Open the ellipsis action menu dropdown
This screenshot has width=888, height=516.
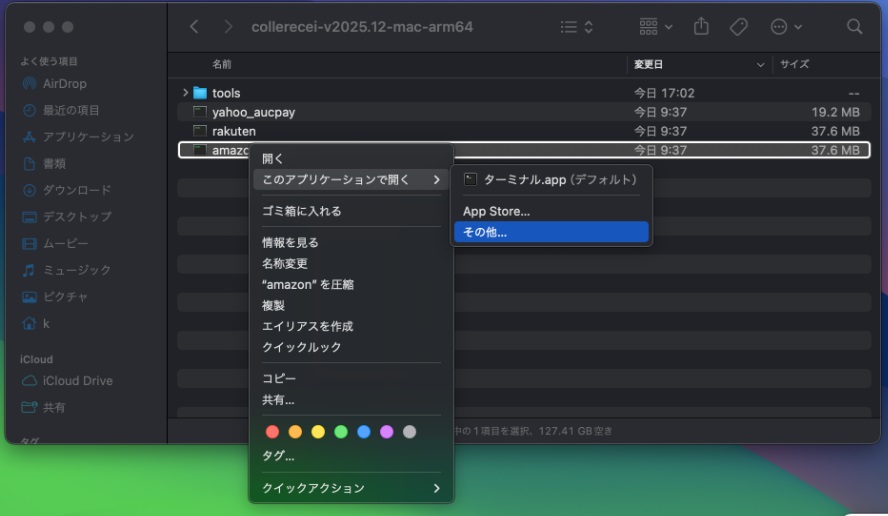[x=785, y=27]
